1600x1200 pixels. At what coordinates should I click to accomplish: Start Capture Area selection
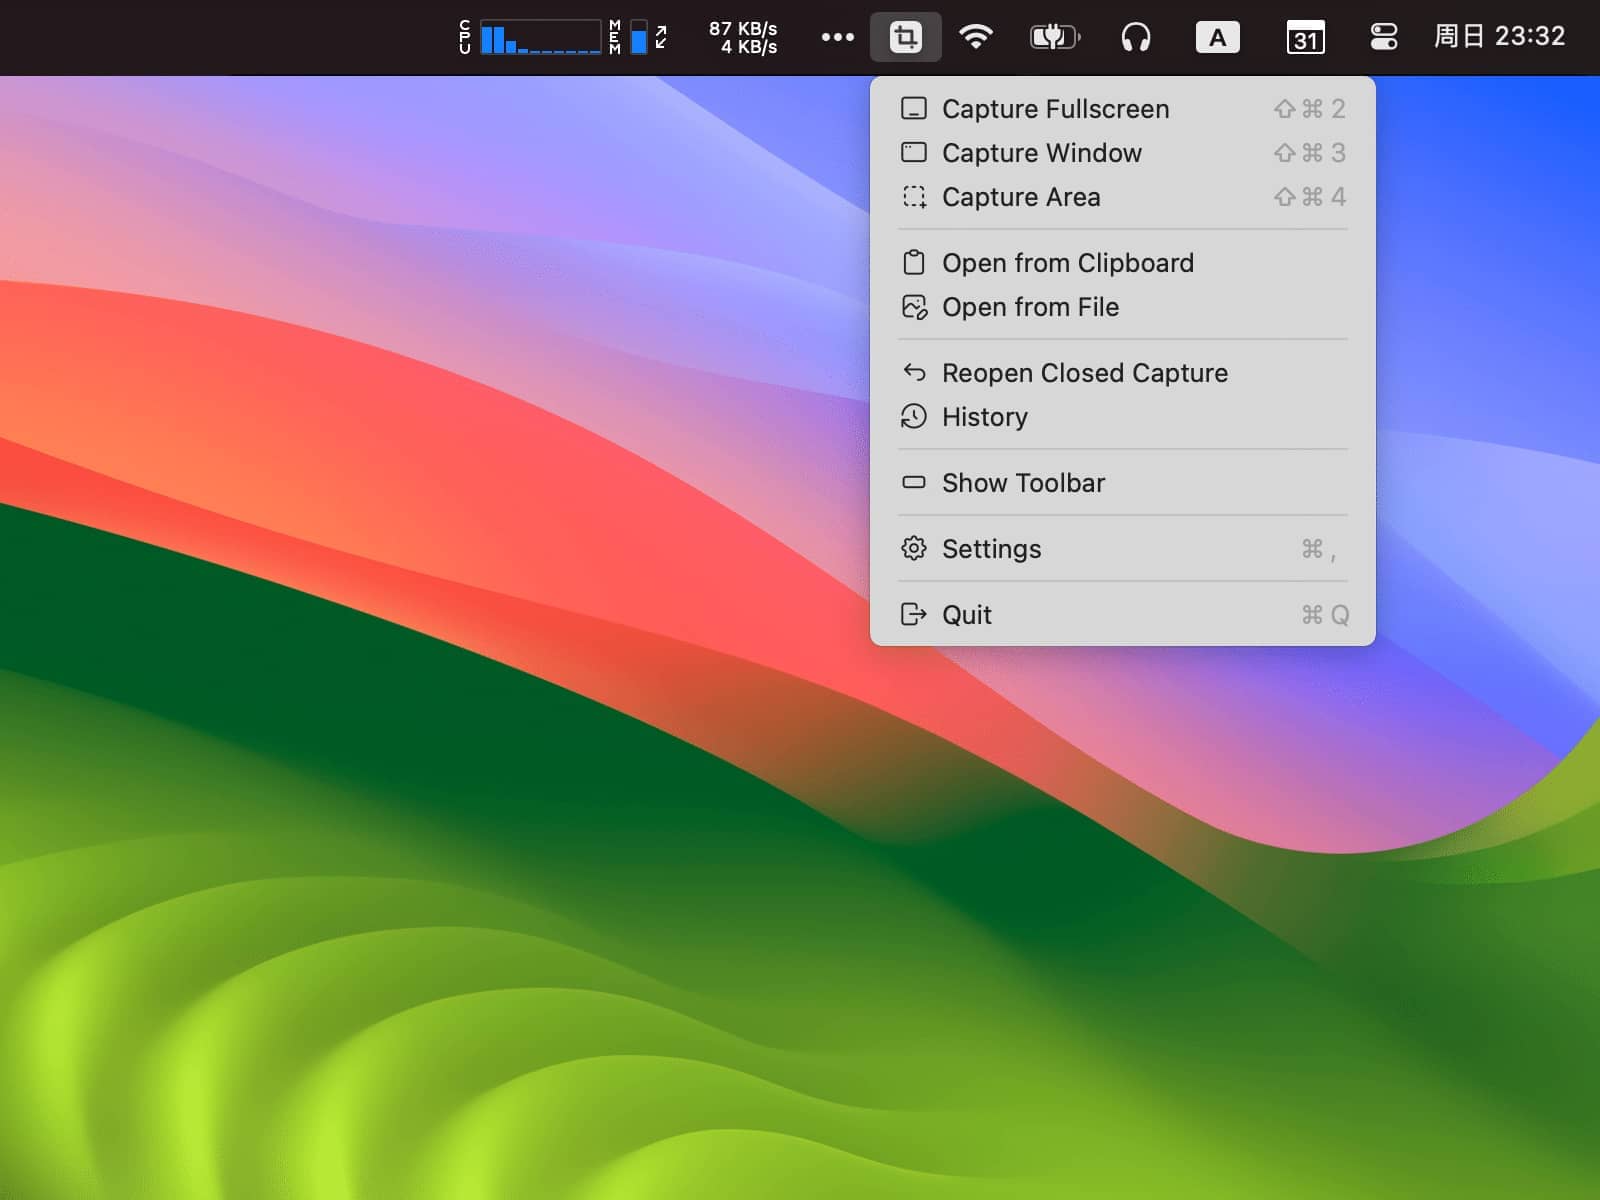(x=1021, y=197)
